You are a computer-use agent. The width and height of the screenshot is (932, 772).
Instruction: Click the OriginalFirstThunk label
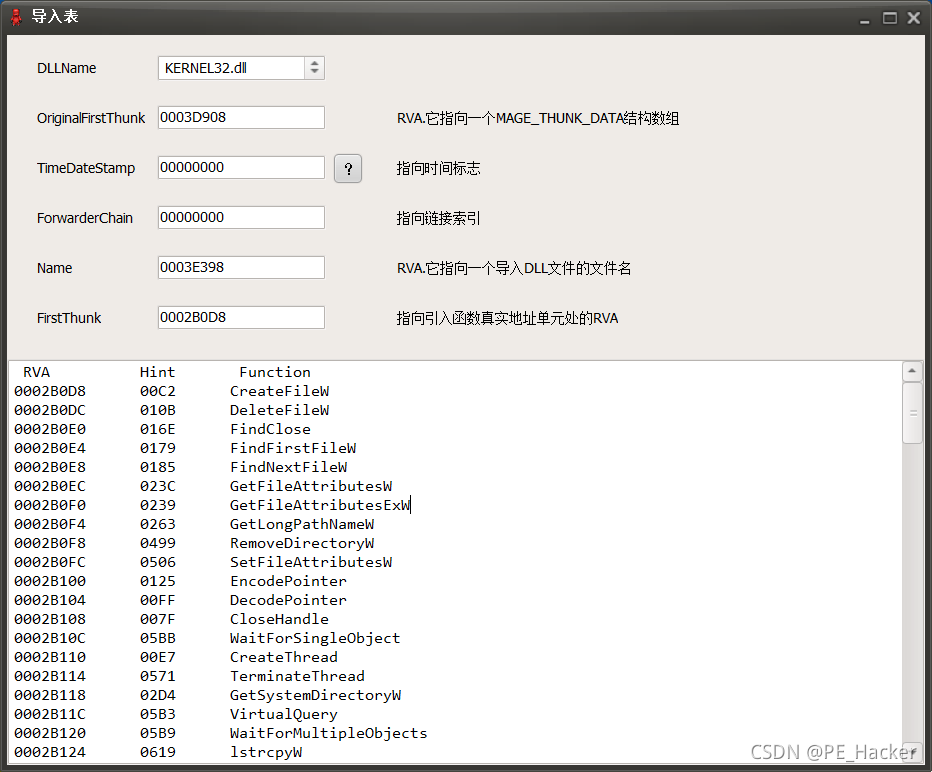91,118
